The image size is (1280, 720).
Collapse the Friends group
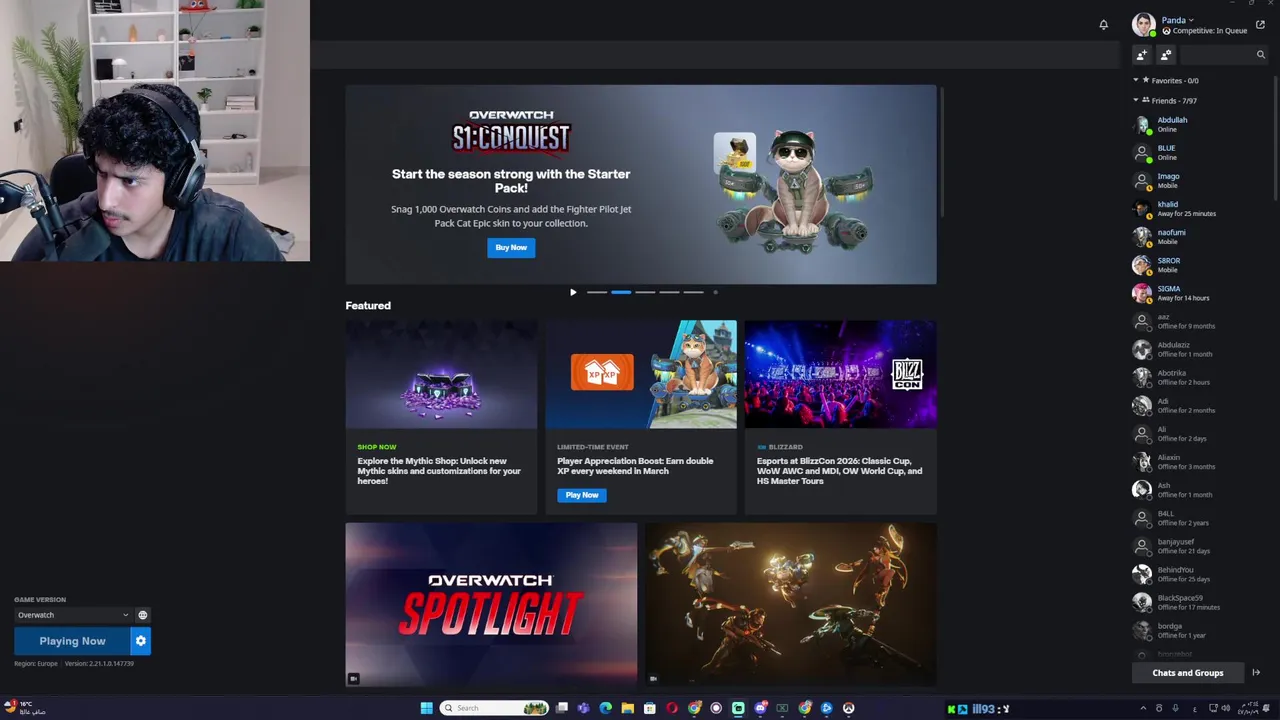(x=1136, y=100)
